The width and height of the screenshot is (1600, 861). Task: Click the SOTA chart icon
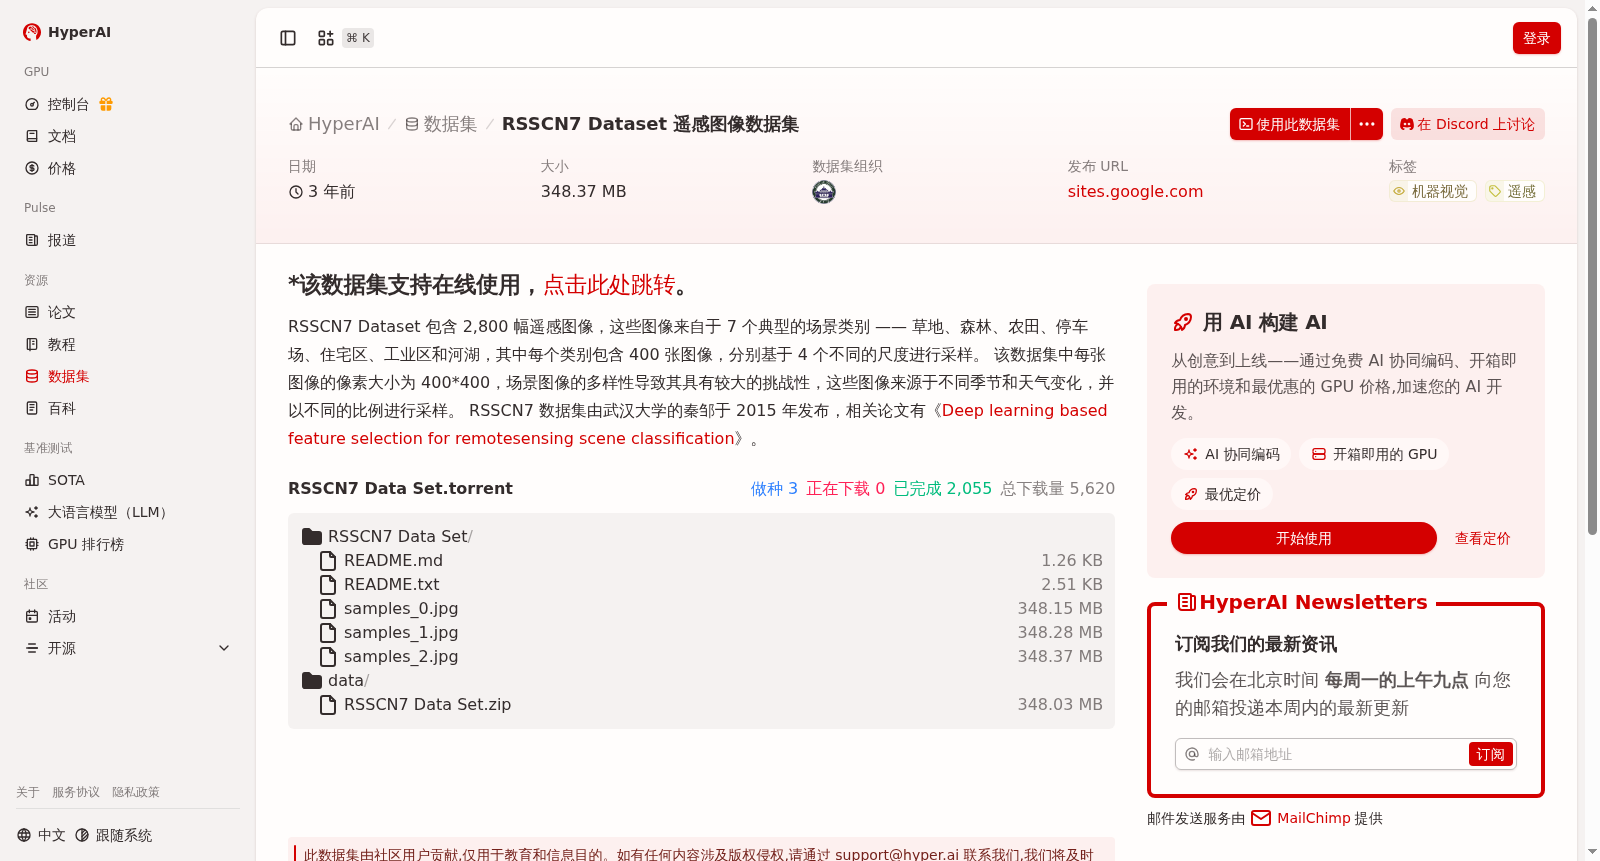coord(32,480)
